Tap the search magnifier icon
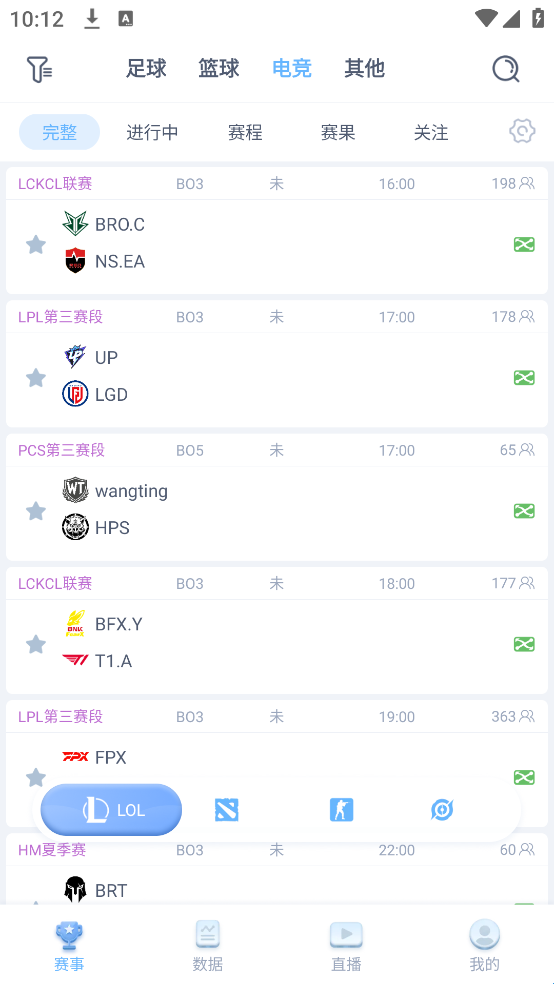554x984 pixels. pos(506,69)
